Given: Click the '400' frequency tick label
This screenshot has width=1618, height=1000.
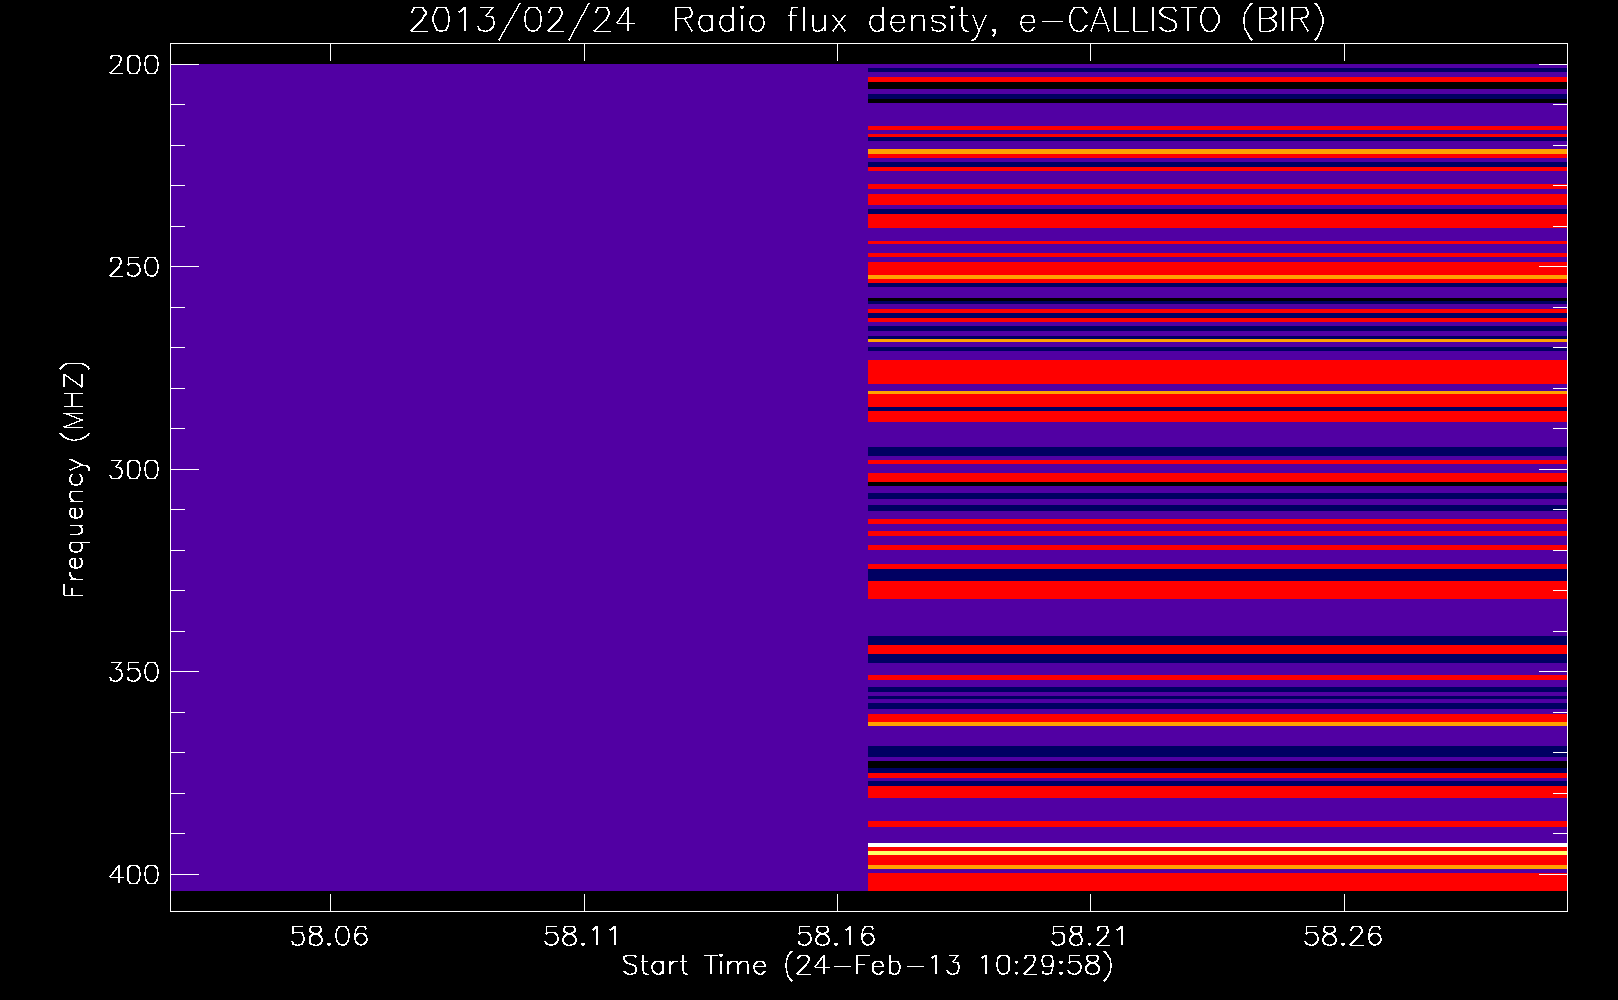Looking at the screenshot, I should coord(134,875).
